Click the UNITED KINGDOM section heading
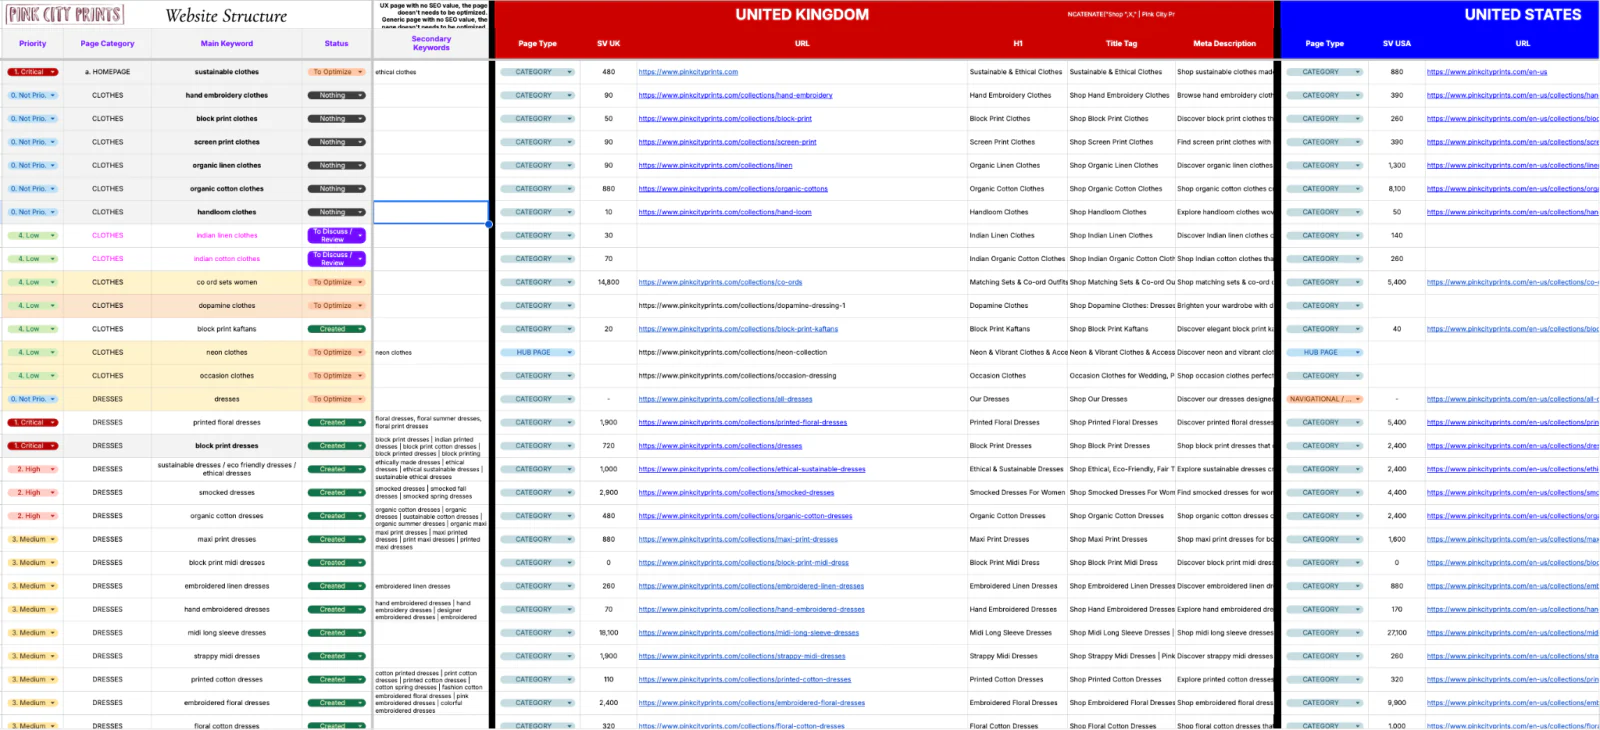The height and width of the screenshot is (730, 1600). tap(802, 15)
